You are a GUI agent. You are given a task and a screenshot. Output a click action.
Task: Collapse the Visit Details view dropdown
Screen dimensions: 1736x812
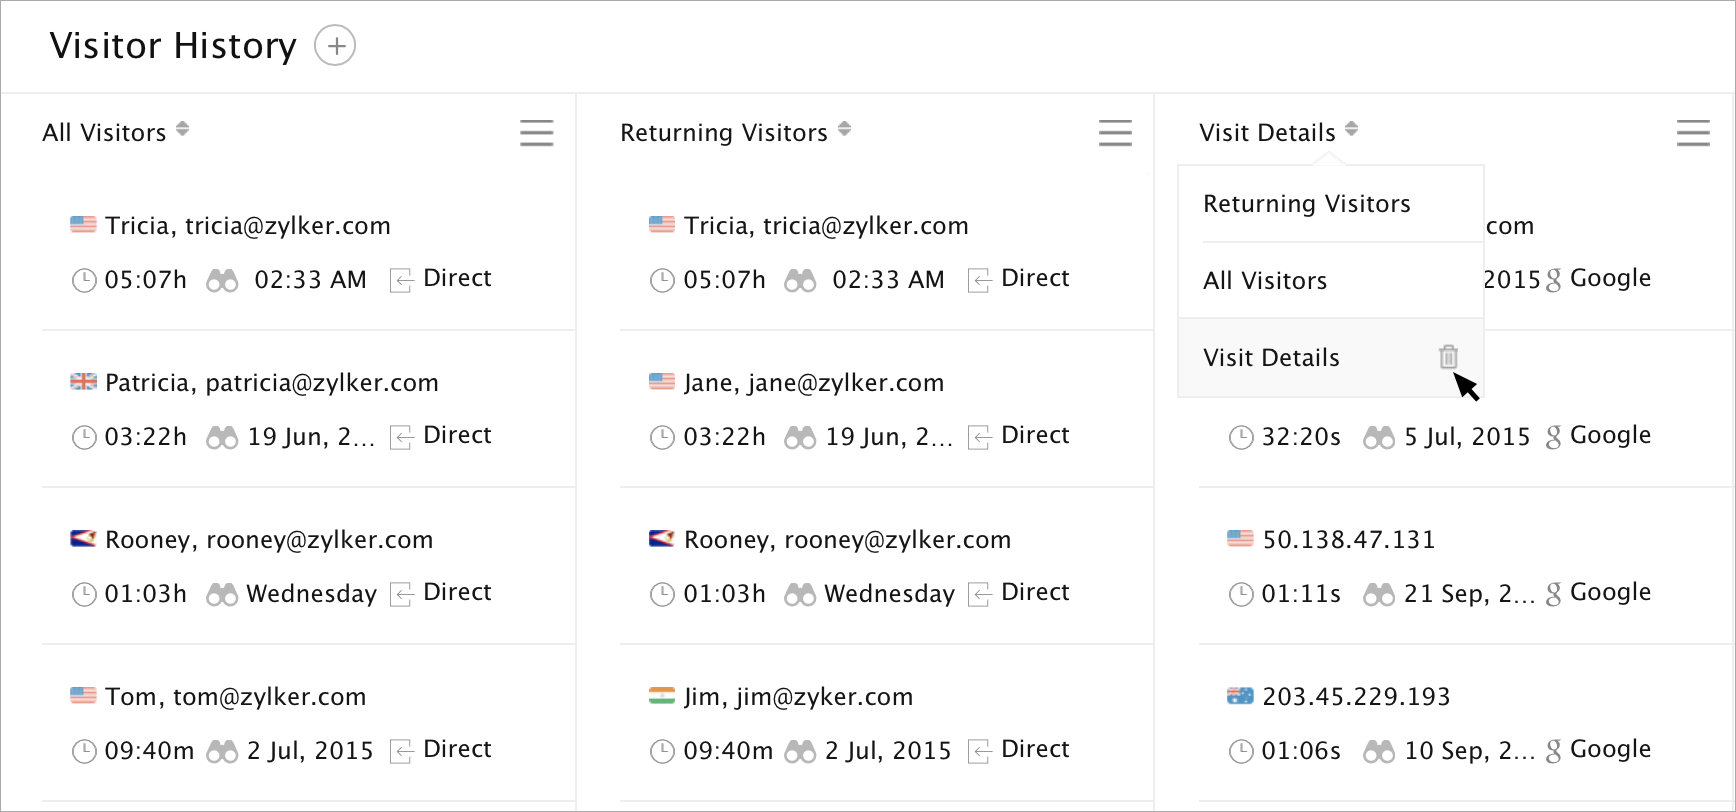click(1351, 130)
